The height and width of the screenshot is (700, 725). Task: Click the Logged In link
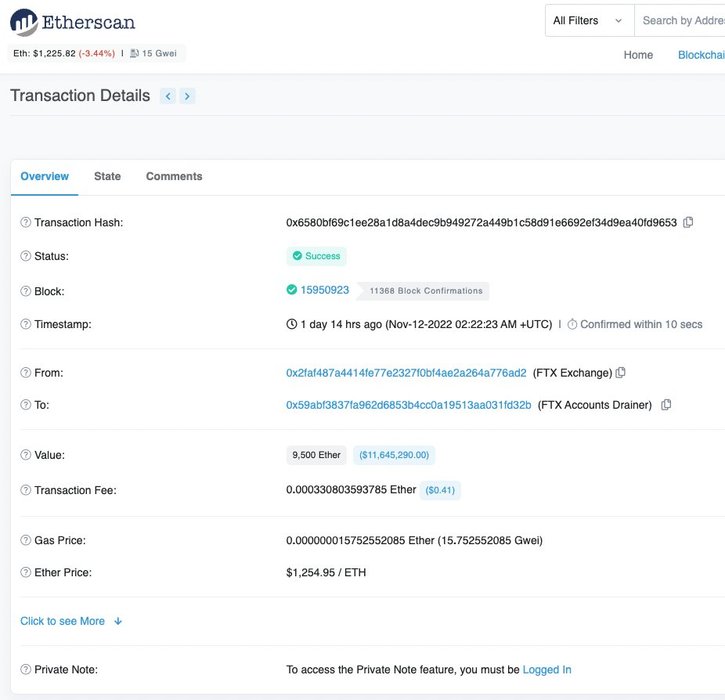click(547, 669)
